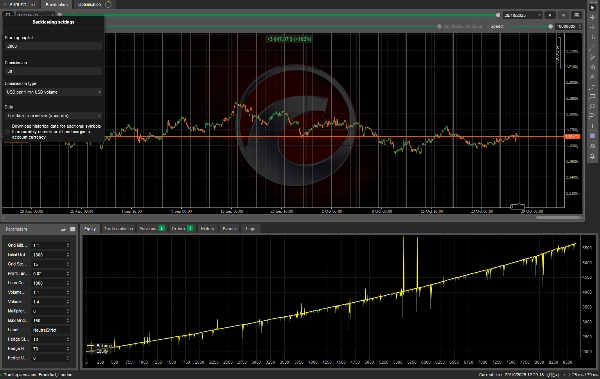Adjust the Grid Mul parameter stepper
The height and width of the screenshot is (379, 600).
tap(68, 245)
